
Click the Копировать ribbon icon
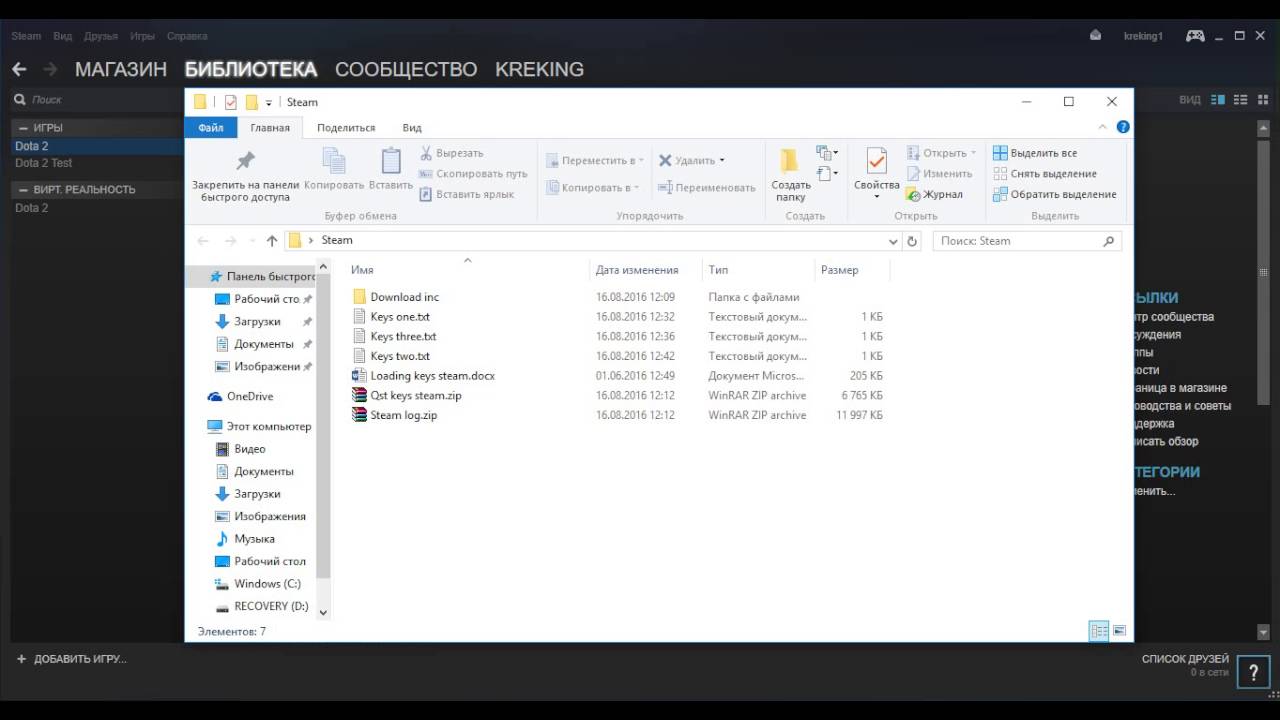[334, 160]
